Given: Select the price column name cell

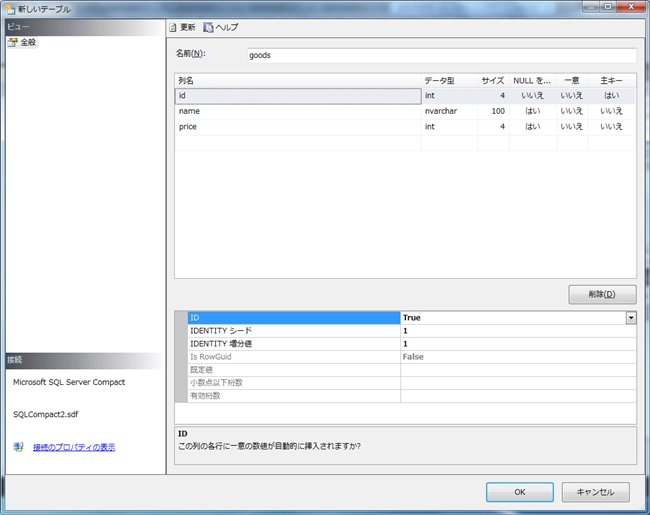Looking at the screenshot, I should [298, 127].
